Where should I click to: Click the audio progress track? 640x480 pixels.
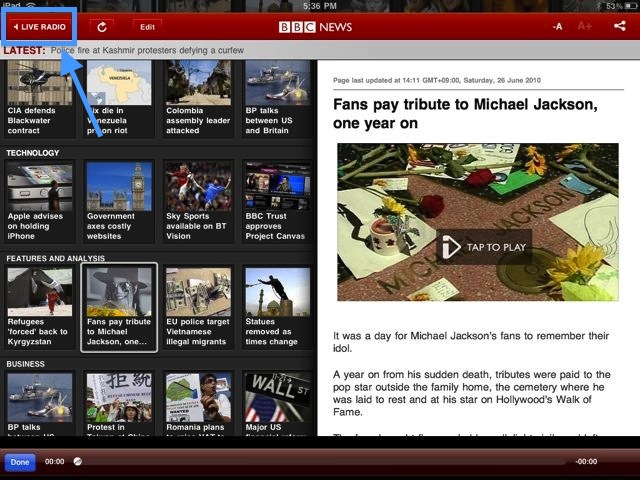[x=322, y=462]
